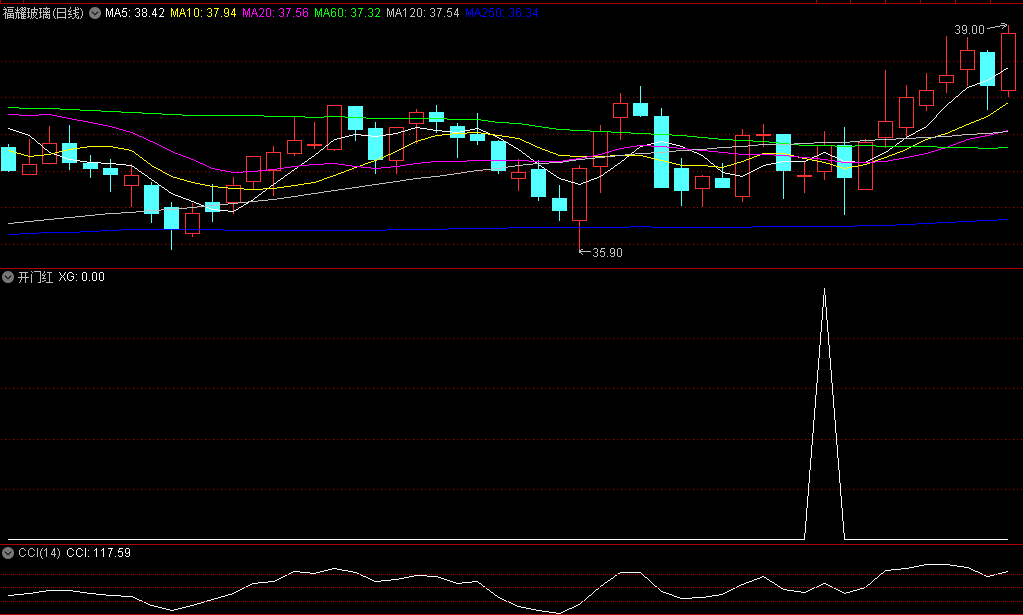
Task: Select the CCI(14) indicator name
Action: click(x=39, y=553)
